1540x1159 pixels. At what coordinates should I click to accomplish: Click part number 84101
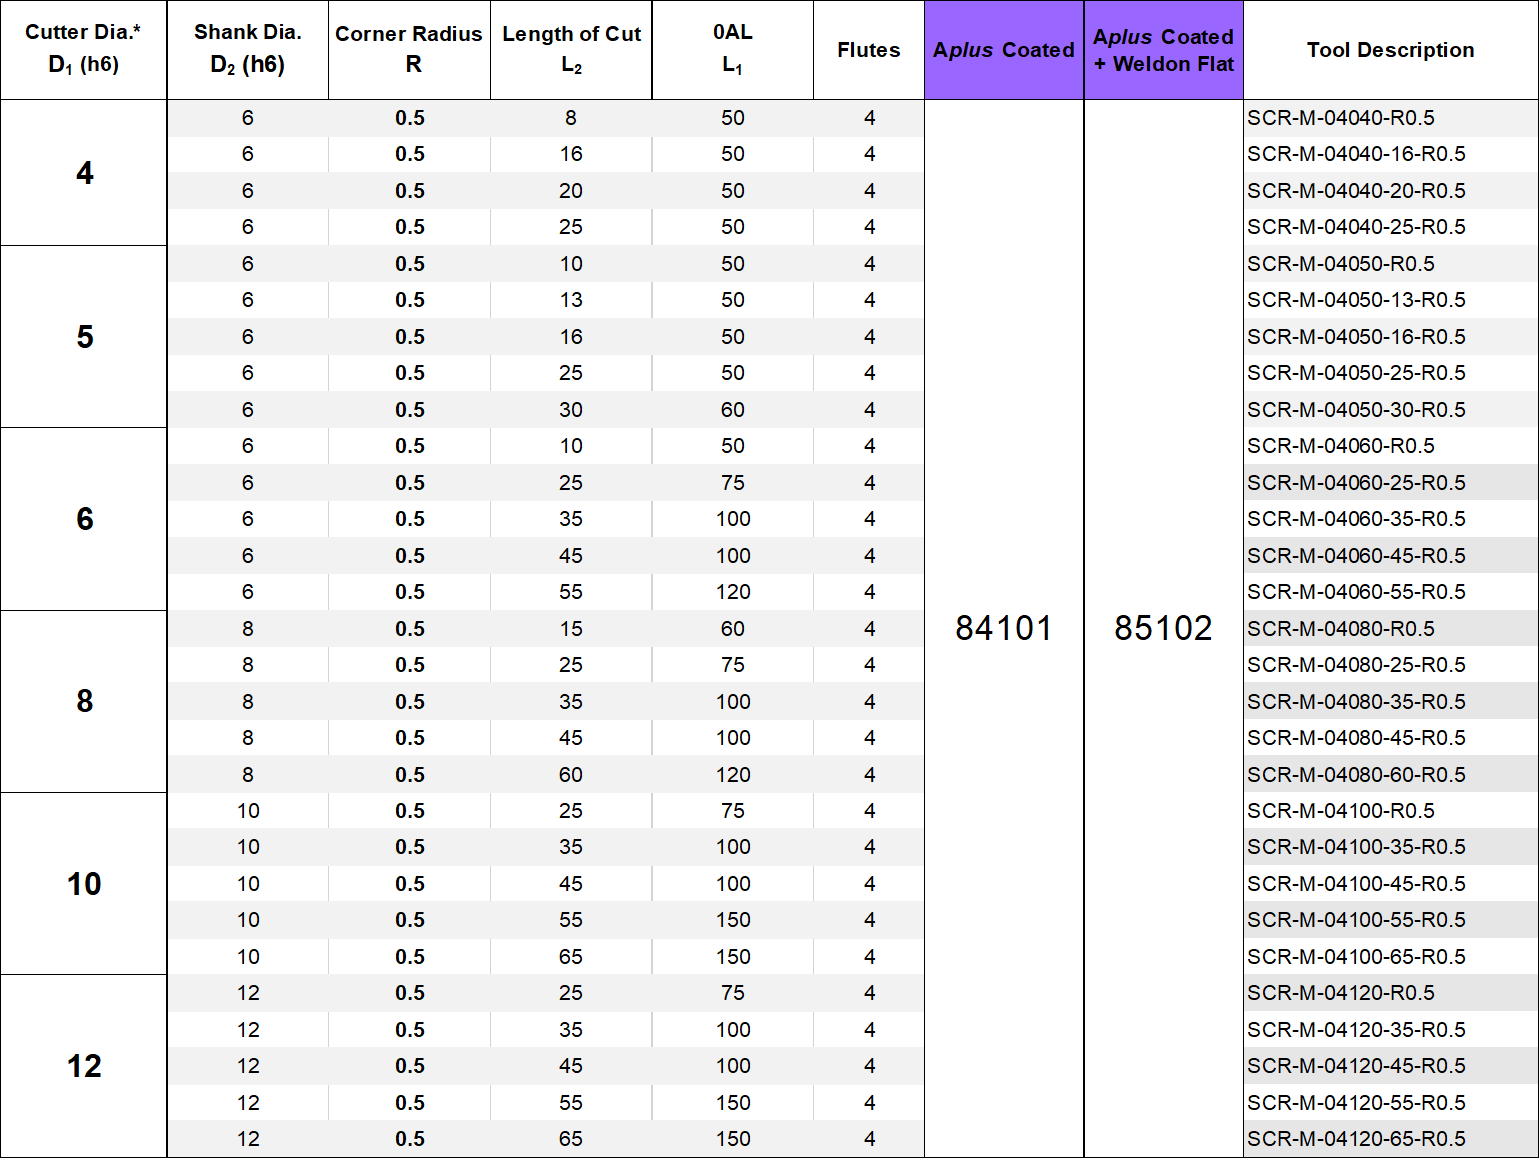[1003, 628]
